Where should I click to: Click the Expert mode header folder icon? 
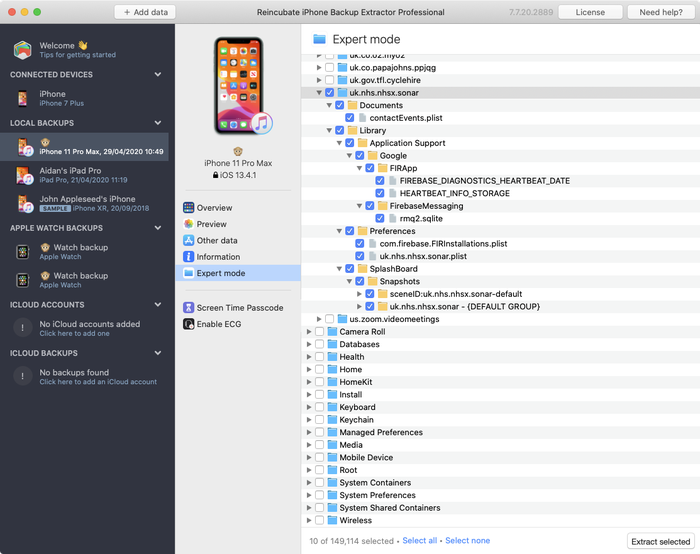click(319, 39)
